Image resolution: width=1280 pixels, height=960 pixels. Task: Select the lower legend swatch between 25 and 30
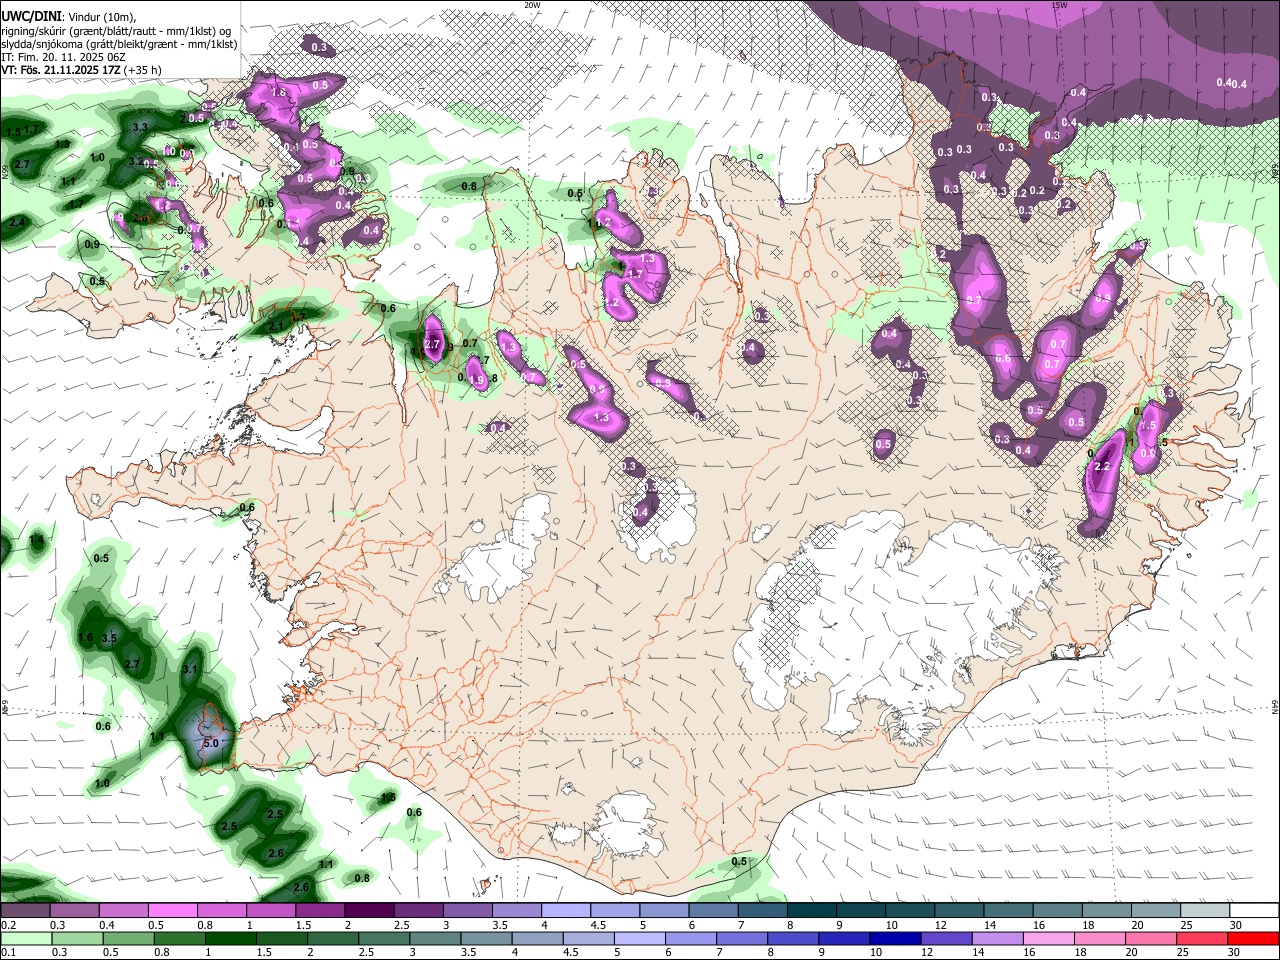click(1201, 938)
